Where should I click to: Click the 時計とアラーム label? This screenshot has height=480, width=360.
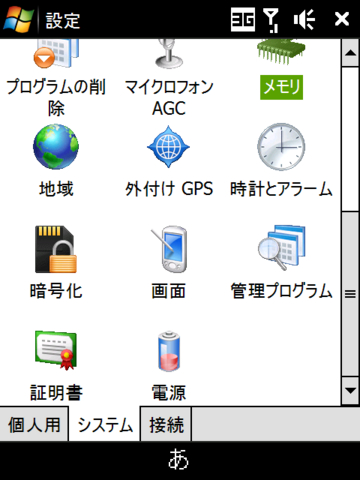click(281, 189)
